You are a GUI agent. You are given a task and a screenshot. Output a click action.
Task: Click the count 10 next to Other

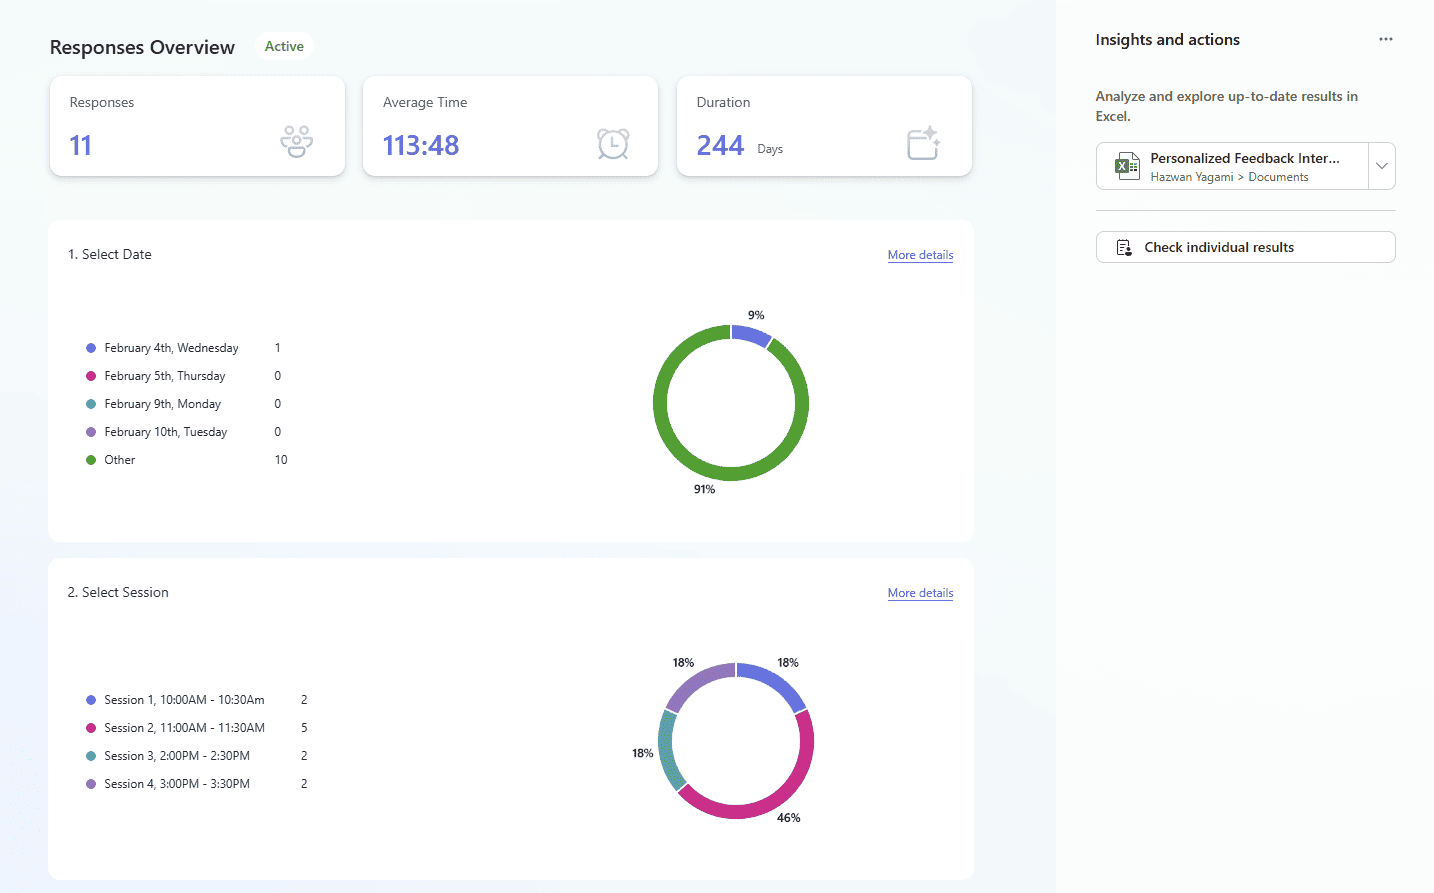[281, 460]
